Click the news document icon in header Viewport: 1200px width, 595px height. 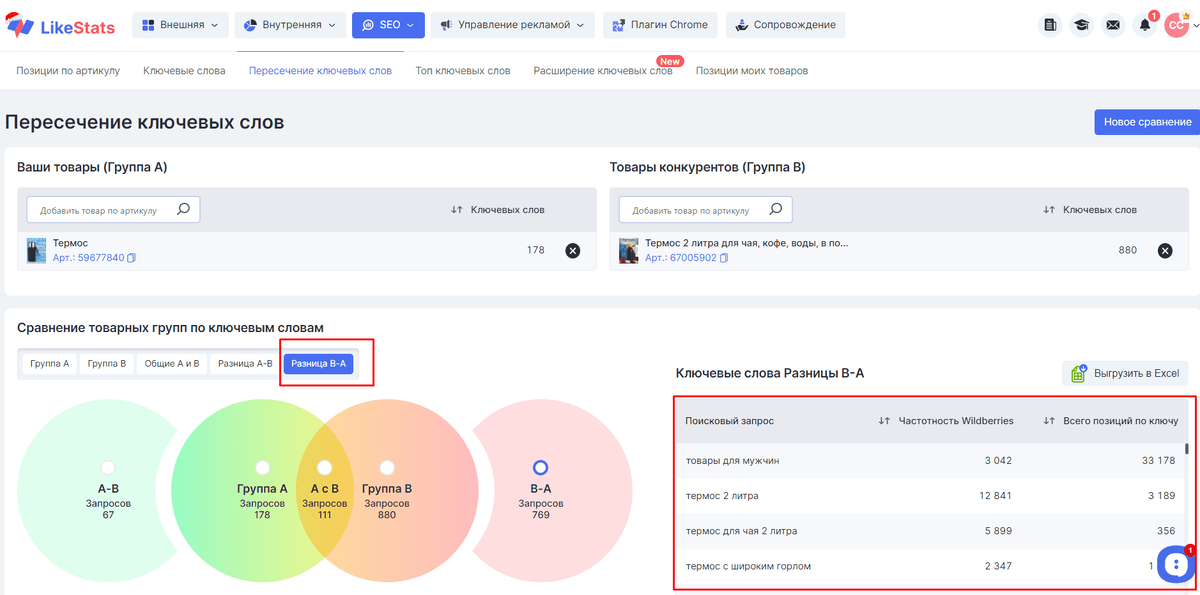point(1049,25)
